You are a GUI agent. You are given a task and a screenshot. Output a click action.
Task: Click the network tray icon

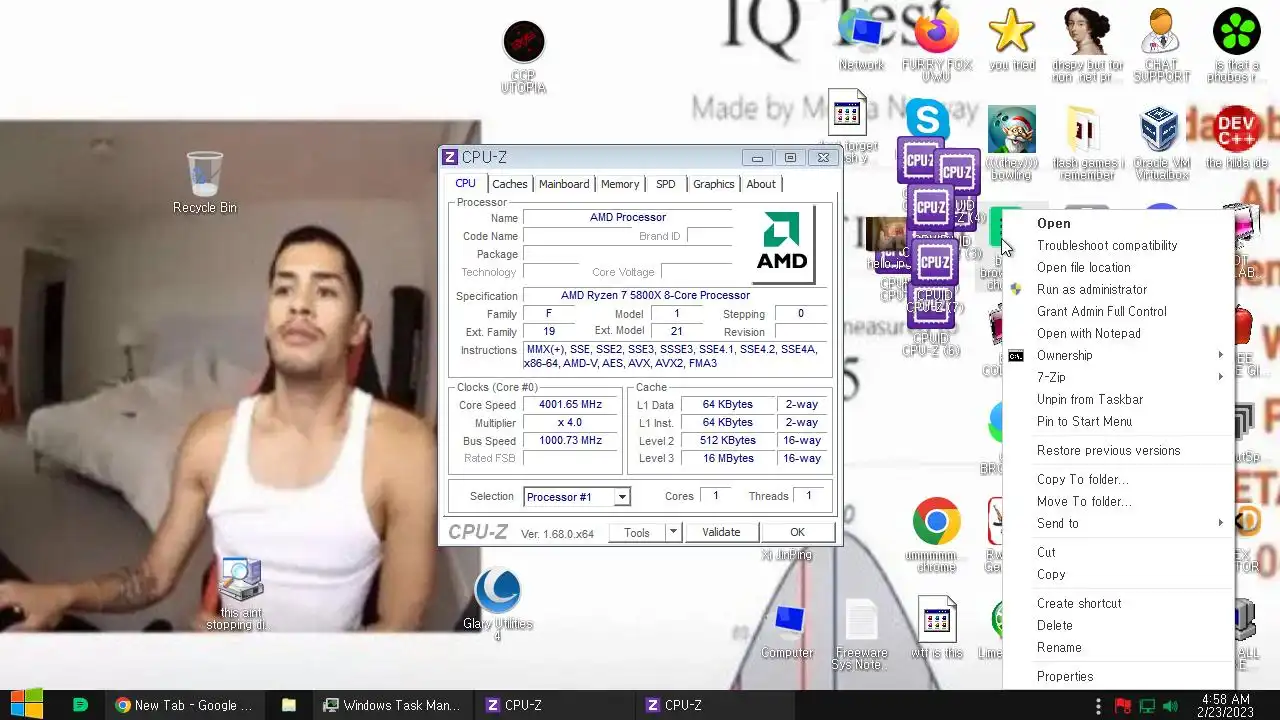pos(1147,705)
